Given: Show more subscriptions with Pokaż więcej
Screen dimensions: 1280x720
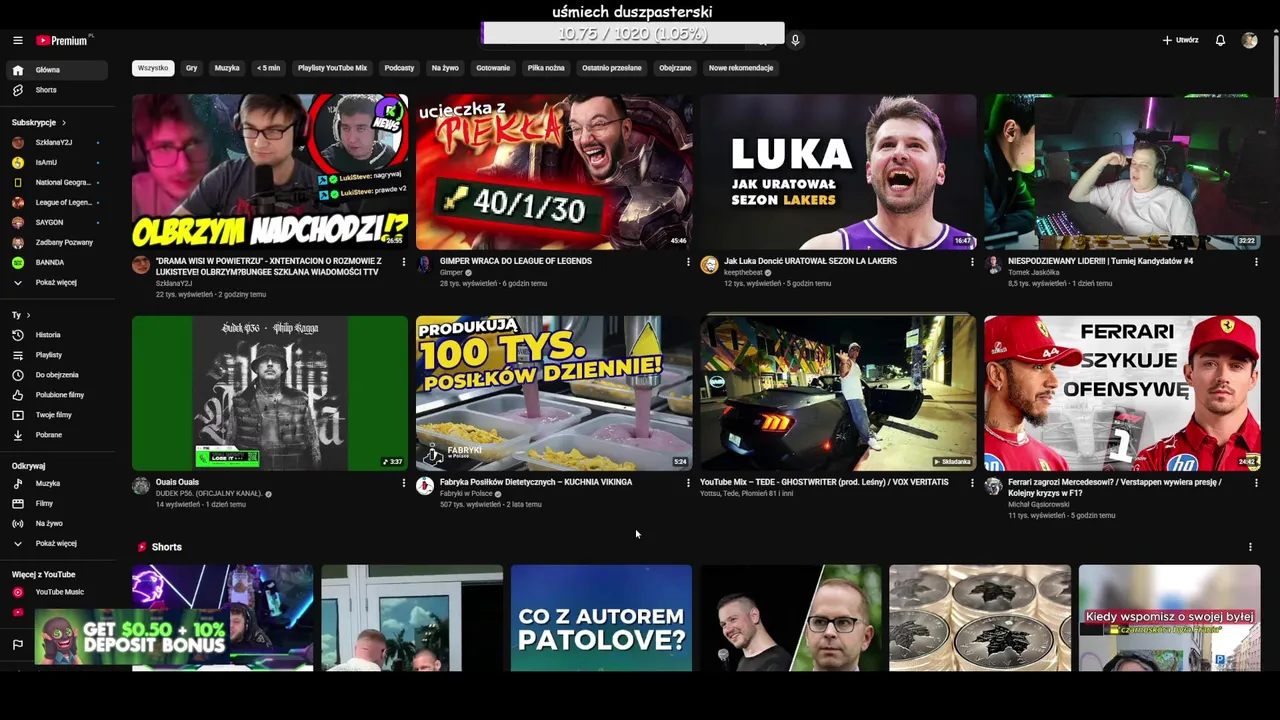Looking at the screenshot, I should point(56,283).
